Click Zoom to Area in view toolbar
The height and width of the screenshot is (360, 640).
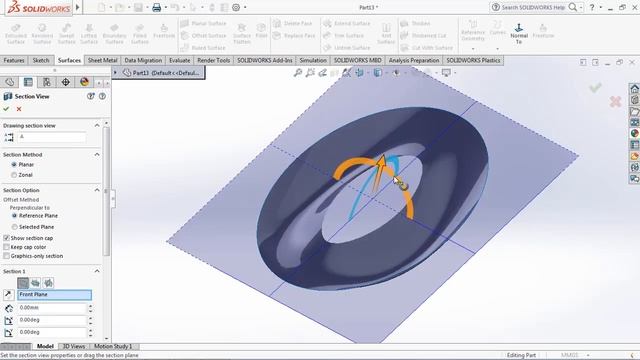[x=310, y=73]
